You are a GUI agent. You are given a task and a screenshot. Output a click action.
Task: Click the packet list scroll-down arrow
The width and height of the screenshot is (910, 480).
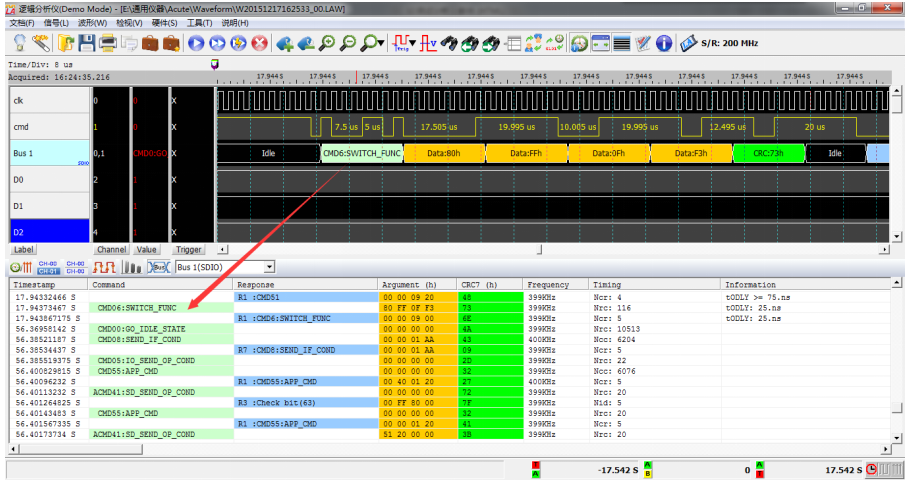point(897,438)
